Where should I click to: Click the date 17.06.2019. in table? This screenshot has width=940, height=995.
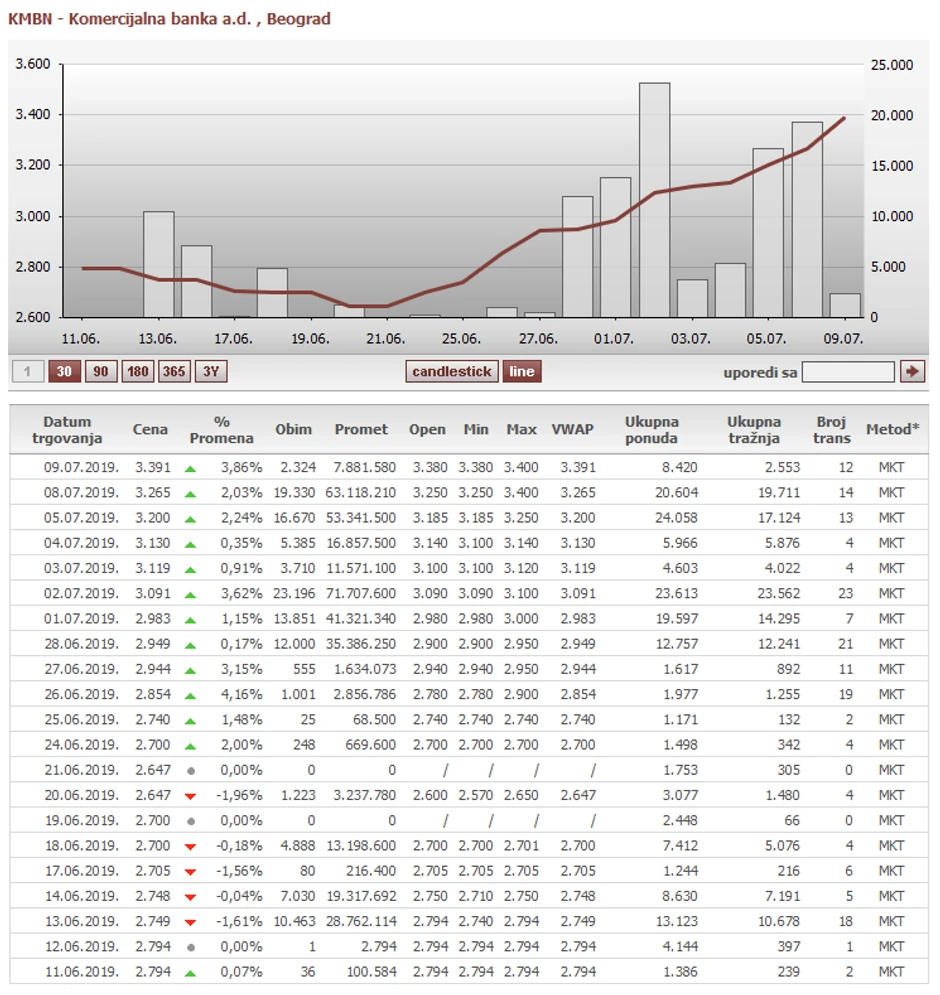point(81,871)
